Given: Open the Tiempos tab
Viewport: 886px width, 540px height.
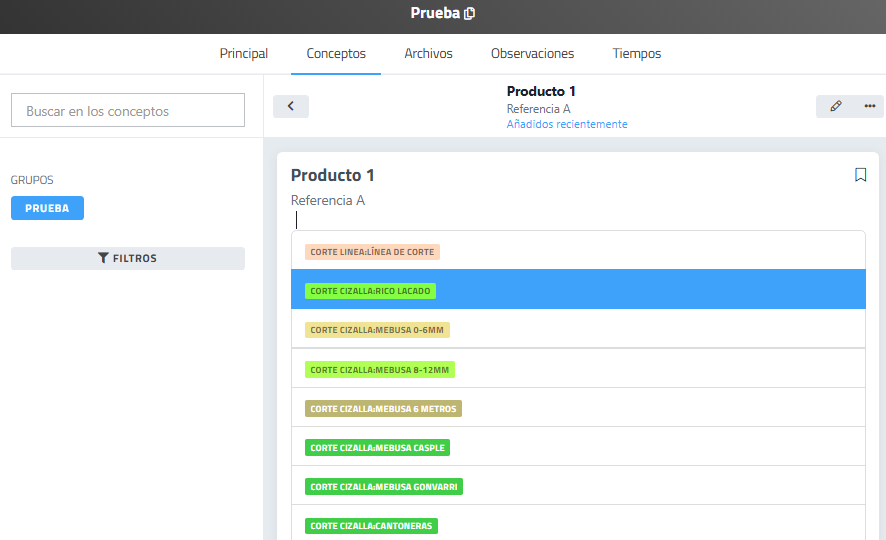Looking at the screenshot, I should tap(636, 54).
